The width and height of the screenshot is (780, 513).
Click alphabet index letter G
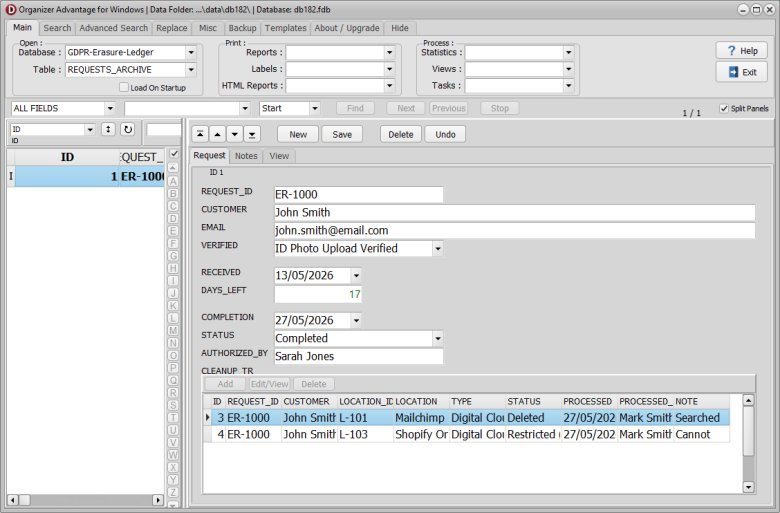pyautogui.click(x=173, y=256)
